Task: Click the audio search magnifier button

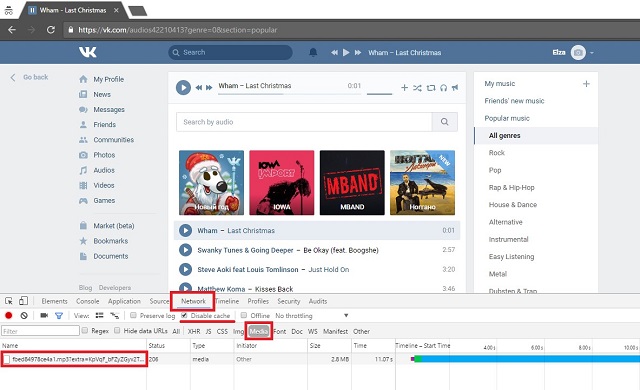Action: coord(444,122)
